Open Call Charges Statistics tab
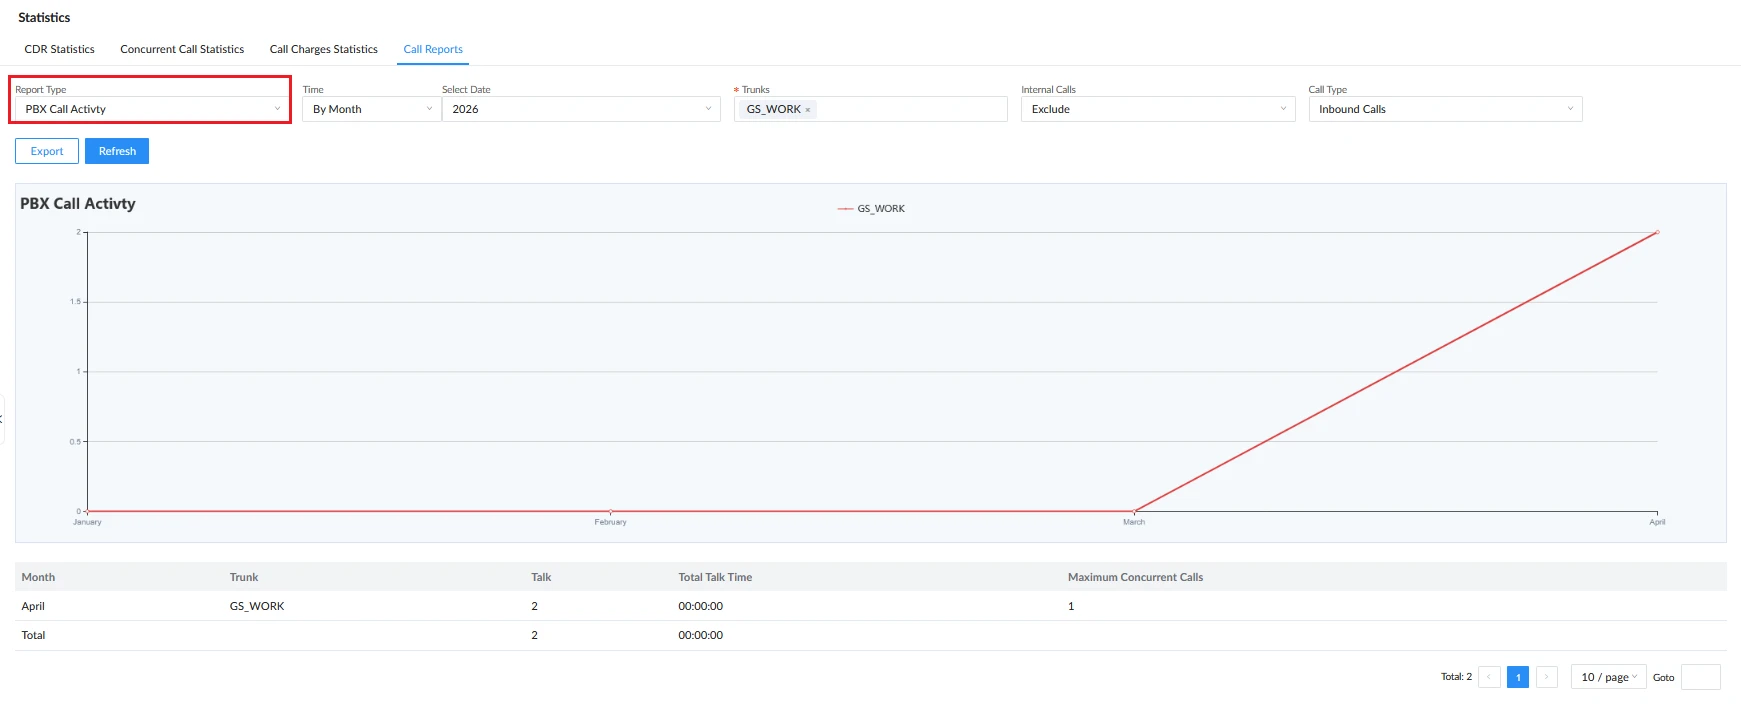The image size is (1741, 707). click(323, 49)
